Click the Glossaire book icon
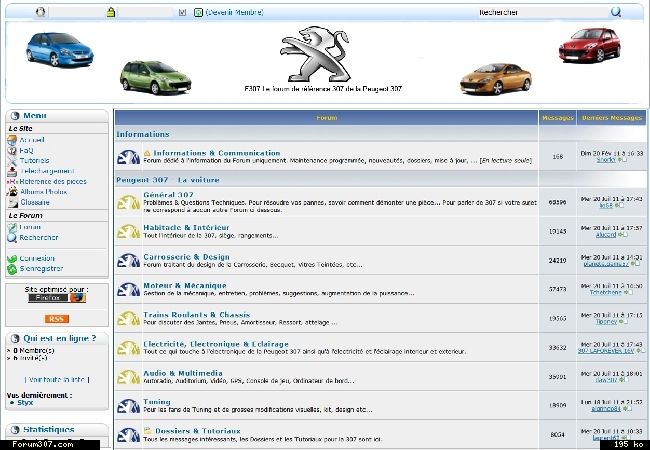 pos(13,203)
